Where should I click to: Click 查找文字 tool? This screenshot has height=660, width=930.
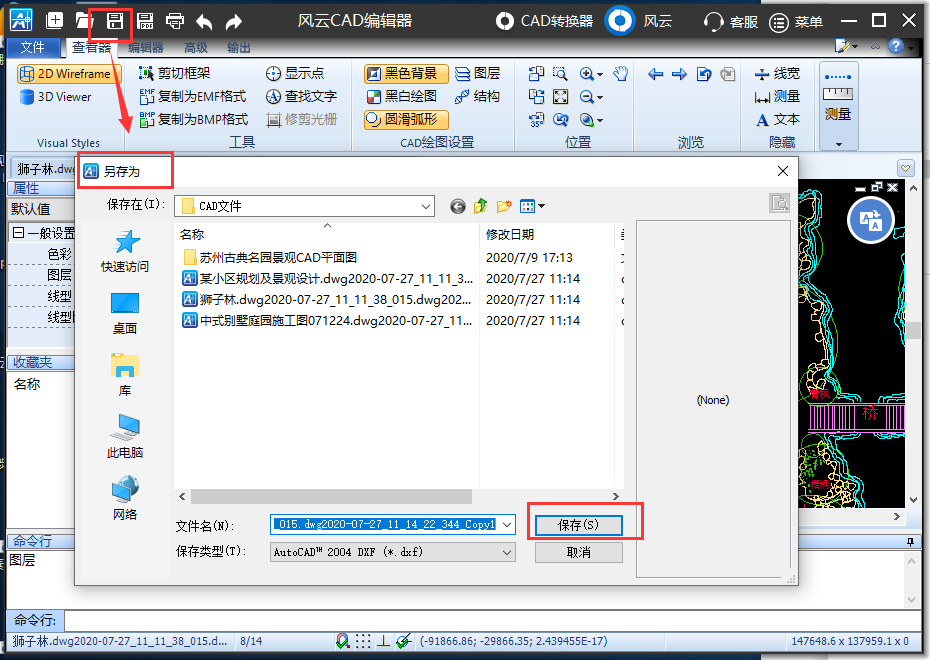pyautogui.click(x=301, y=96)
